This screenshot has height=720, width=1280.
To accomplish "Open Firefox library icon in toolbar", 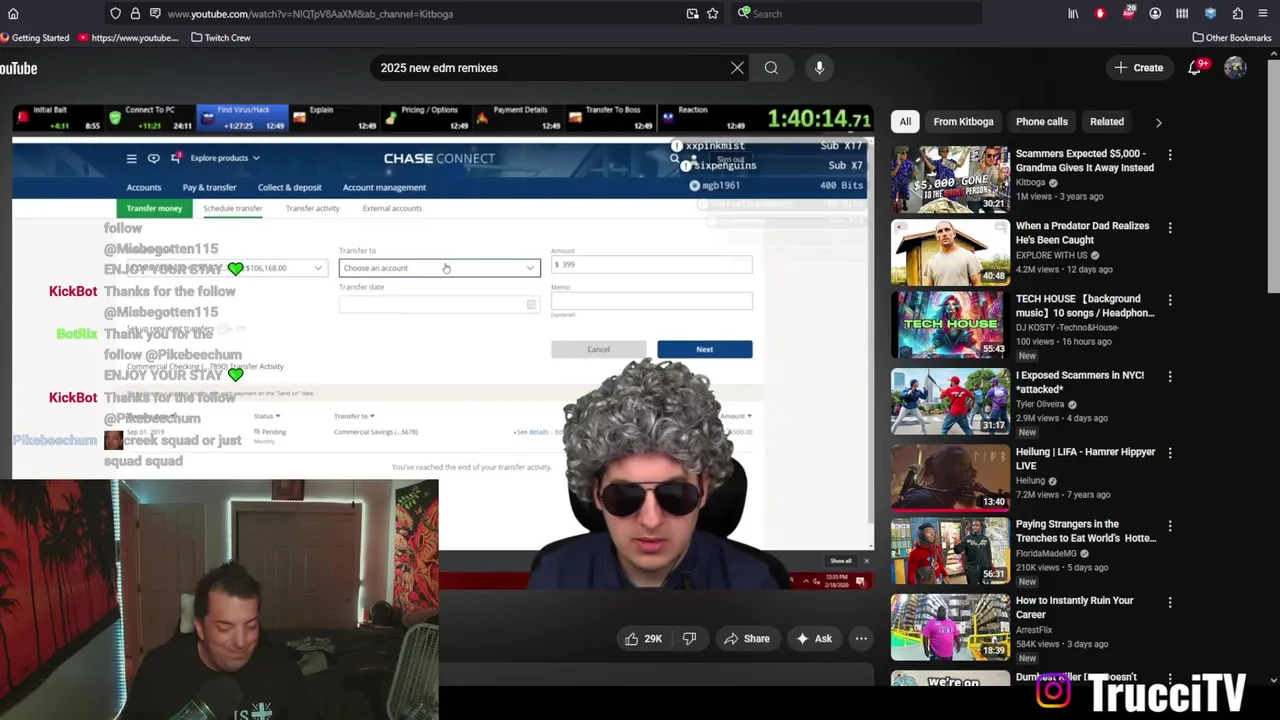I will 1074,14.
